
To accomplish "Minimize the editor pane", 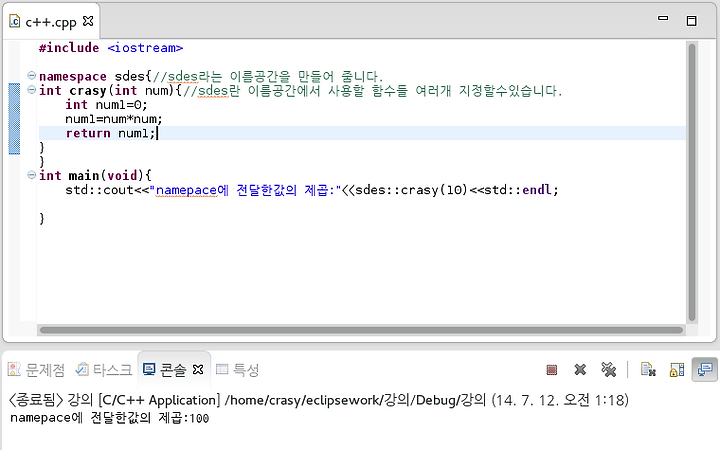I will pyautogui.click(x=663, y=18).
